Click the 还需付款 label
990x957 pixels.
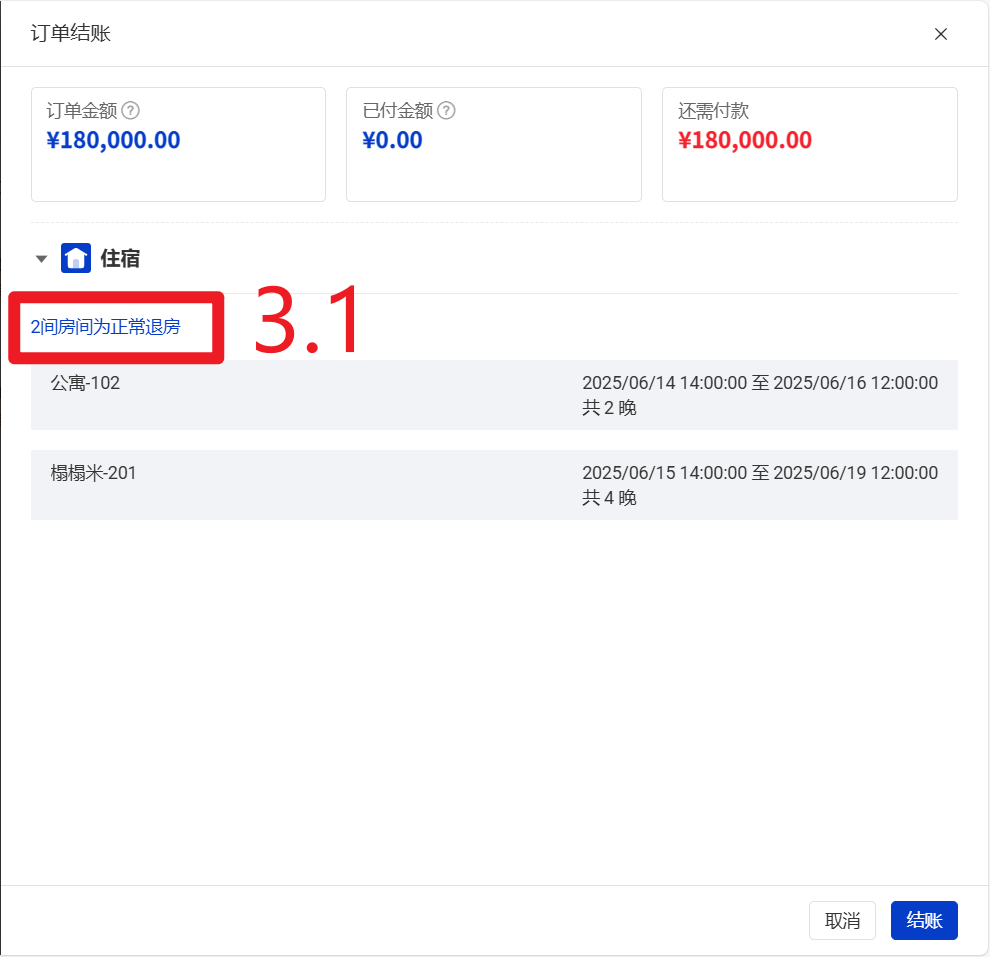pyautogui.click(x=713, y=111)
